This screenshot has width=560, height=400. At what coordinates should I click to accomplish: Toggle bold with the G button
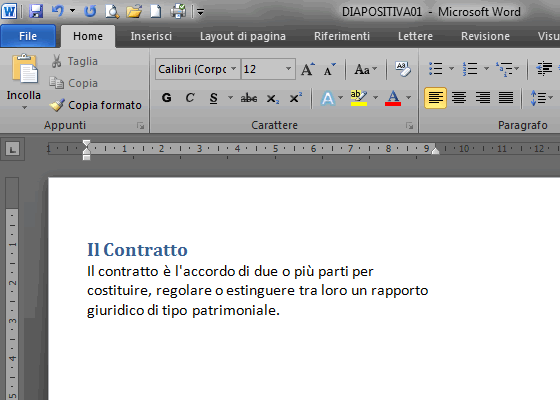166,98
